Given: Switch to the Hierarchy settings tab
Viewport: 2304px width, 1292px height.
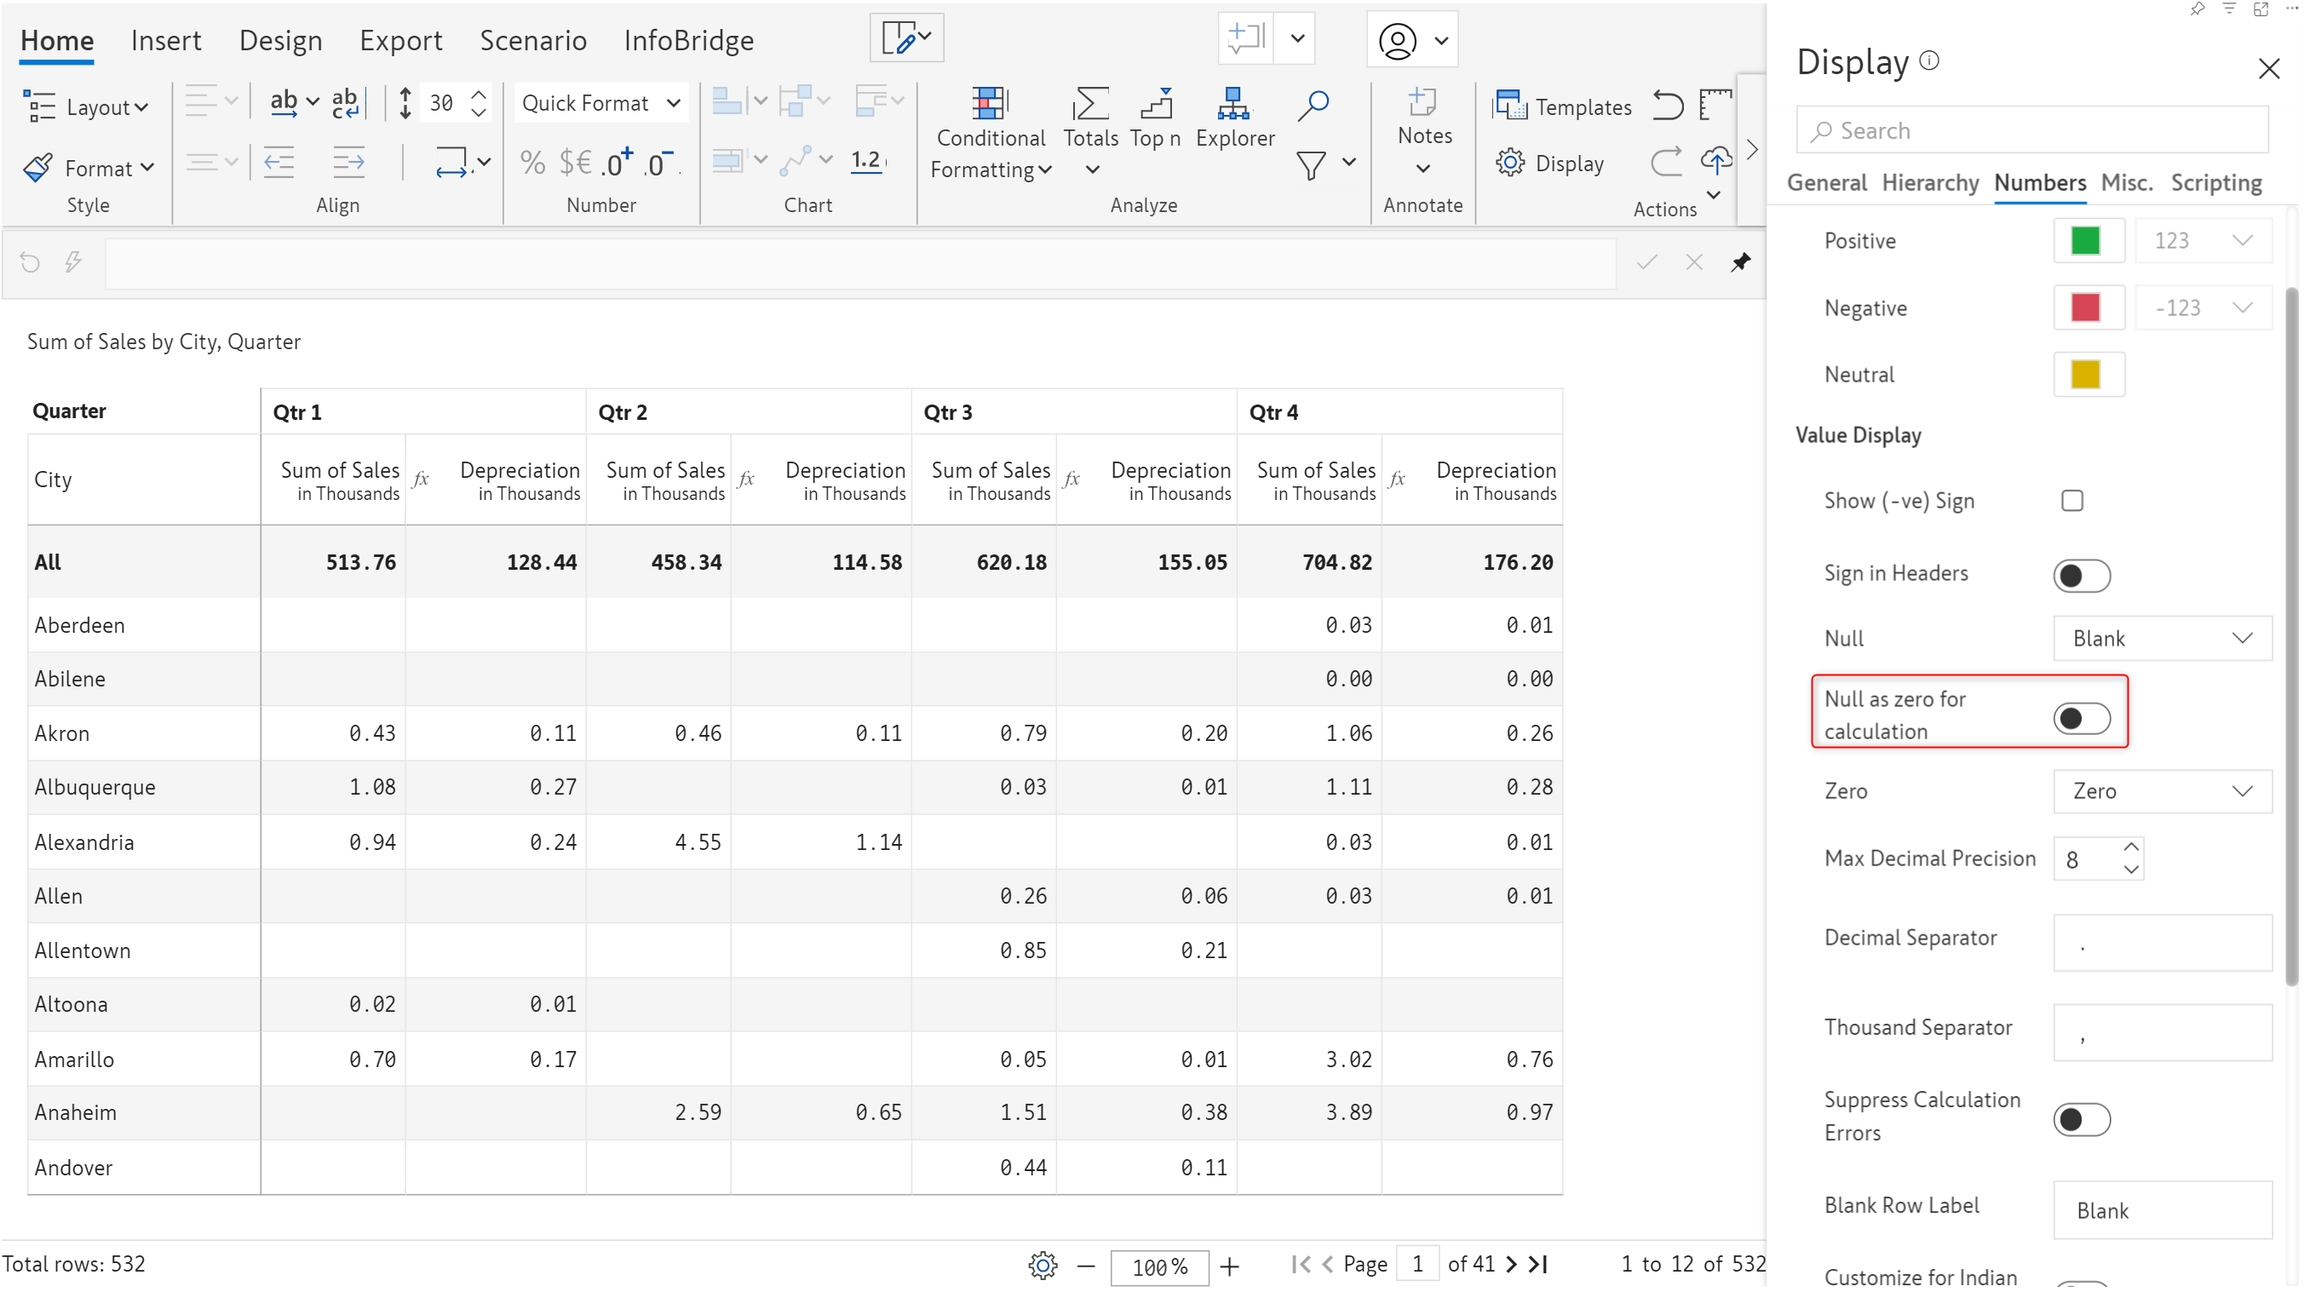Looking at the screenshot, I should [1929, 183].
